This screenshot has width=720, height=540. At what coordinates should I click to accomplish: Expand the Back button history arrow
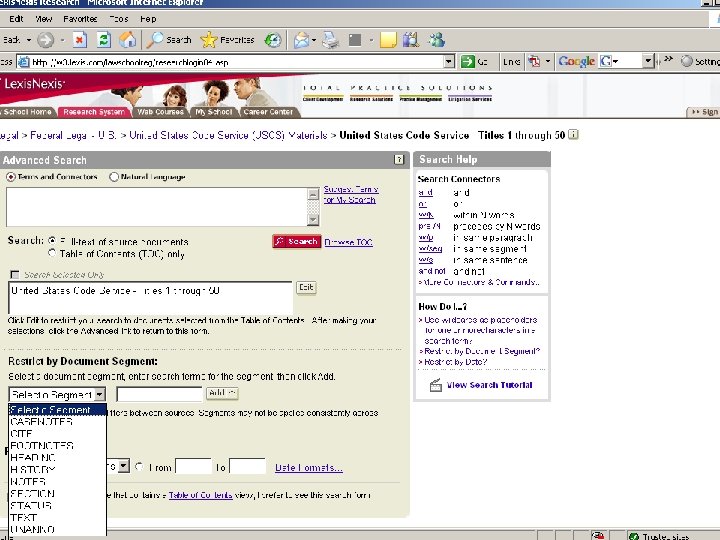[28, 40]
